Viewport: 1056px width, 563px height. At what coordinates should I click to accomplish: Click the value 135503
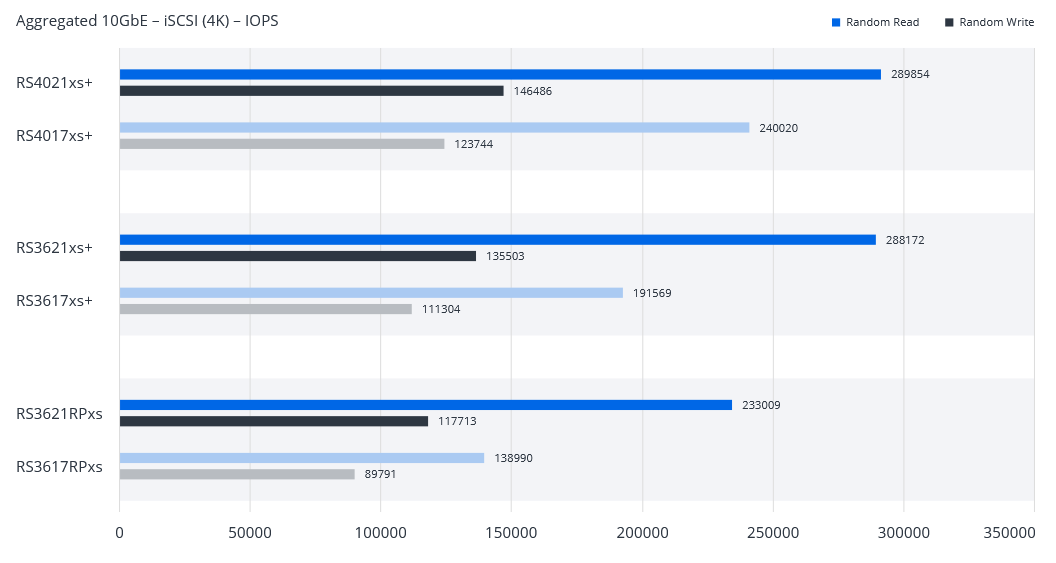coord(505,256)
